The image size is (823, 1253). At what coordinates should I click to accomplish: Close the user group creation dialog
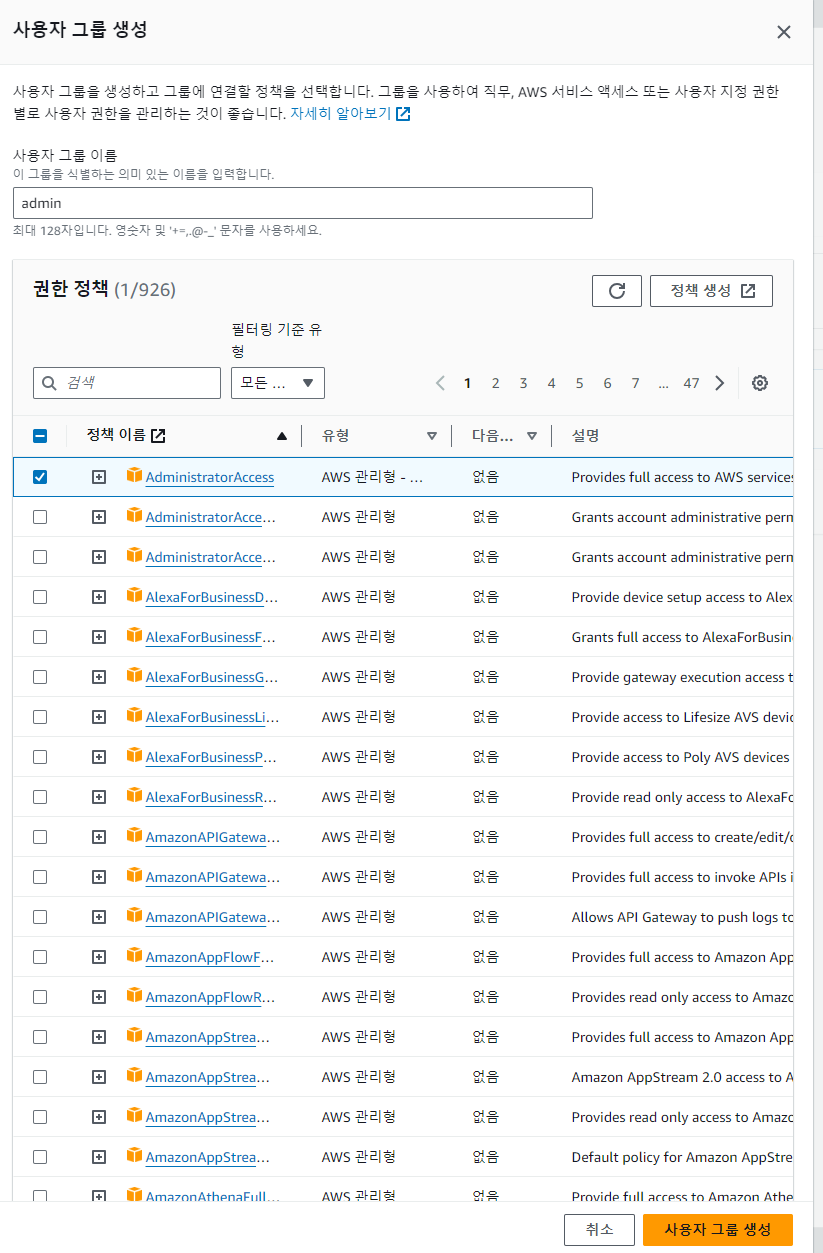click(784, 32)
